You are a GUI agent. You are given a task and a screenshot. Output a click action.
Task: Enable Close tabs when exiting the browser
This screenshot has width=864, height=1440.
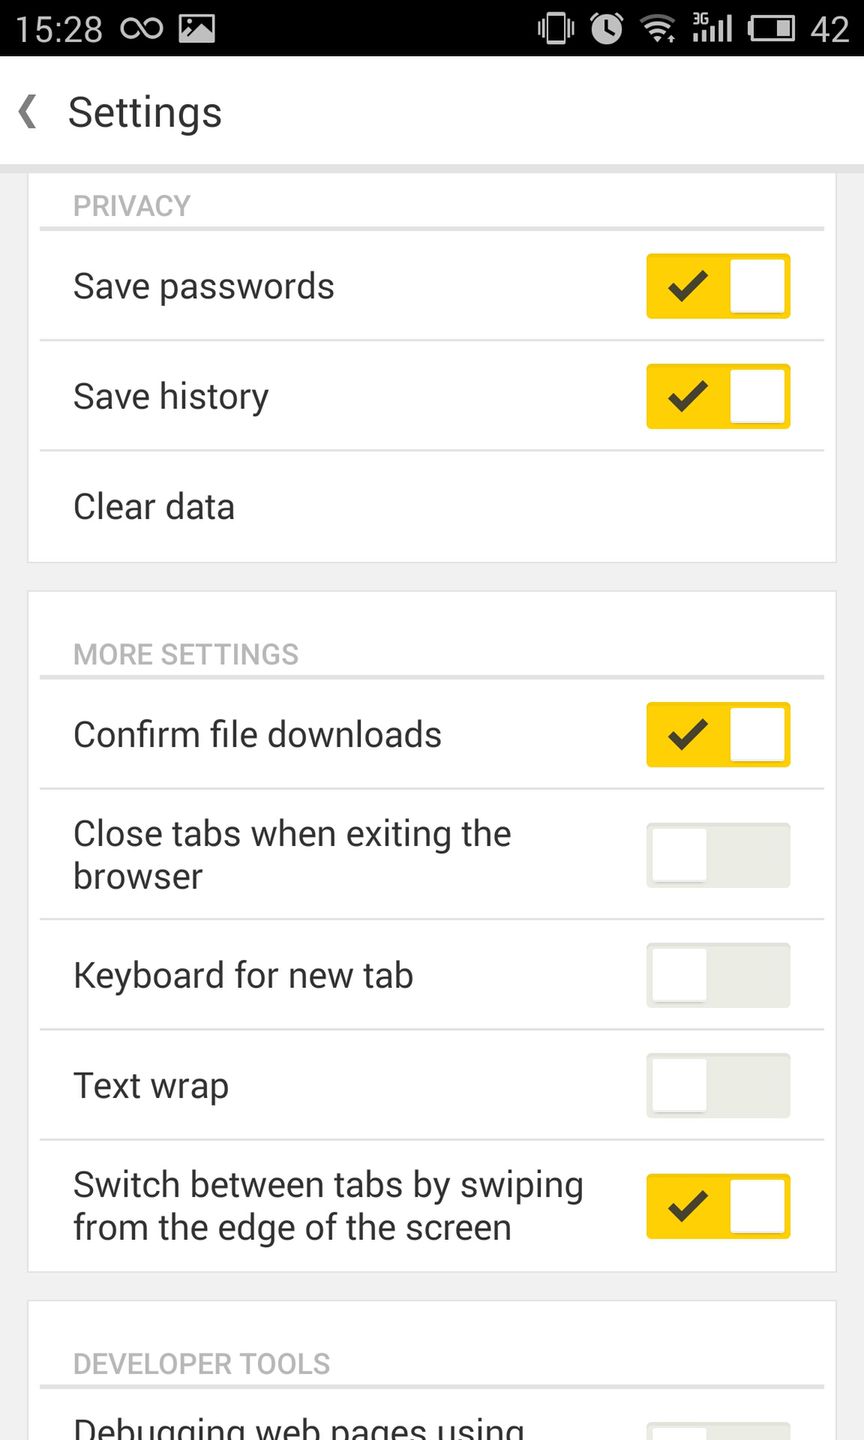pyautogui.click(x=718, y=855)
